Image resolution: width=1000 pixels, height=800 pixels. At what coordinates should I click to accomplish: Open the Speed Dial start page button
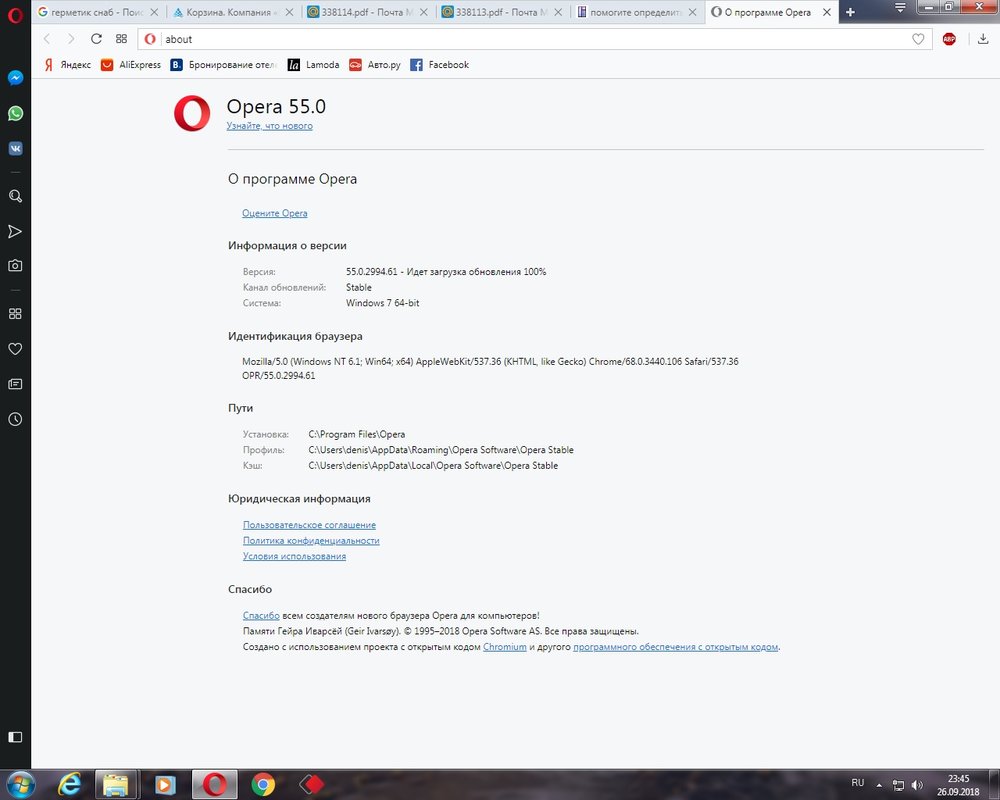coord(121,39)
